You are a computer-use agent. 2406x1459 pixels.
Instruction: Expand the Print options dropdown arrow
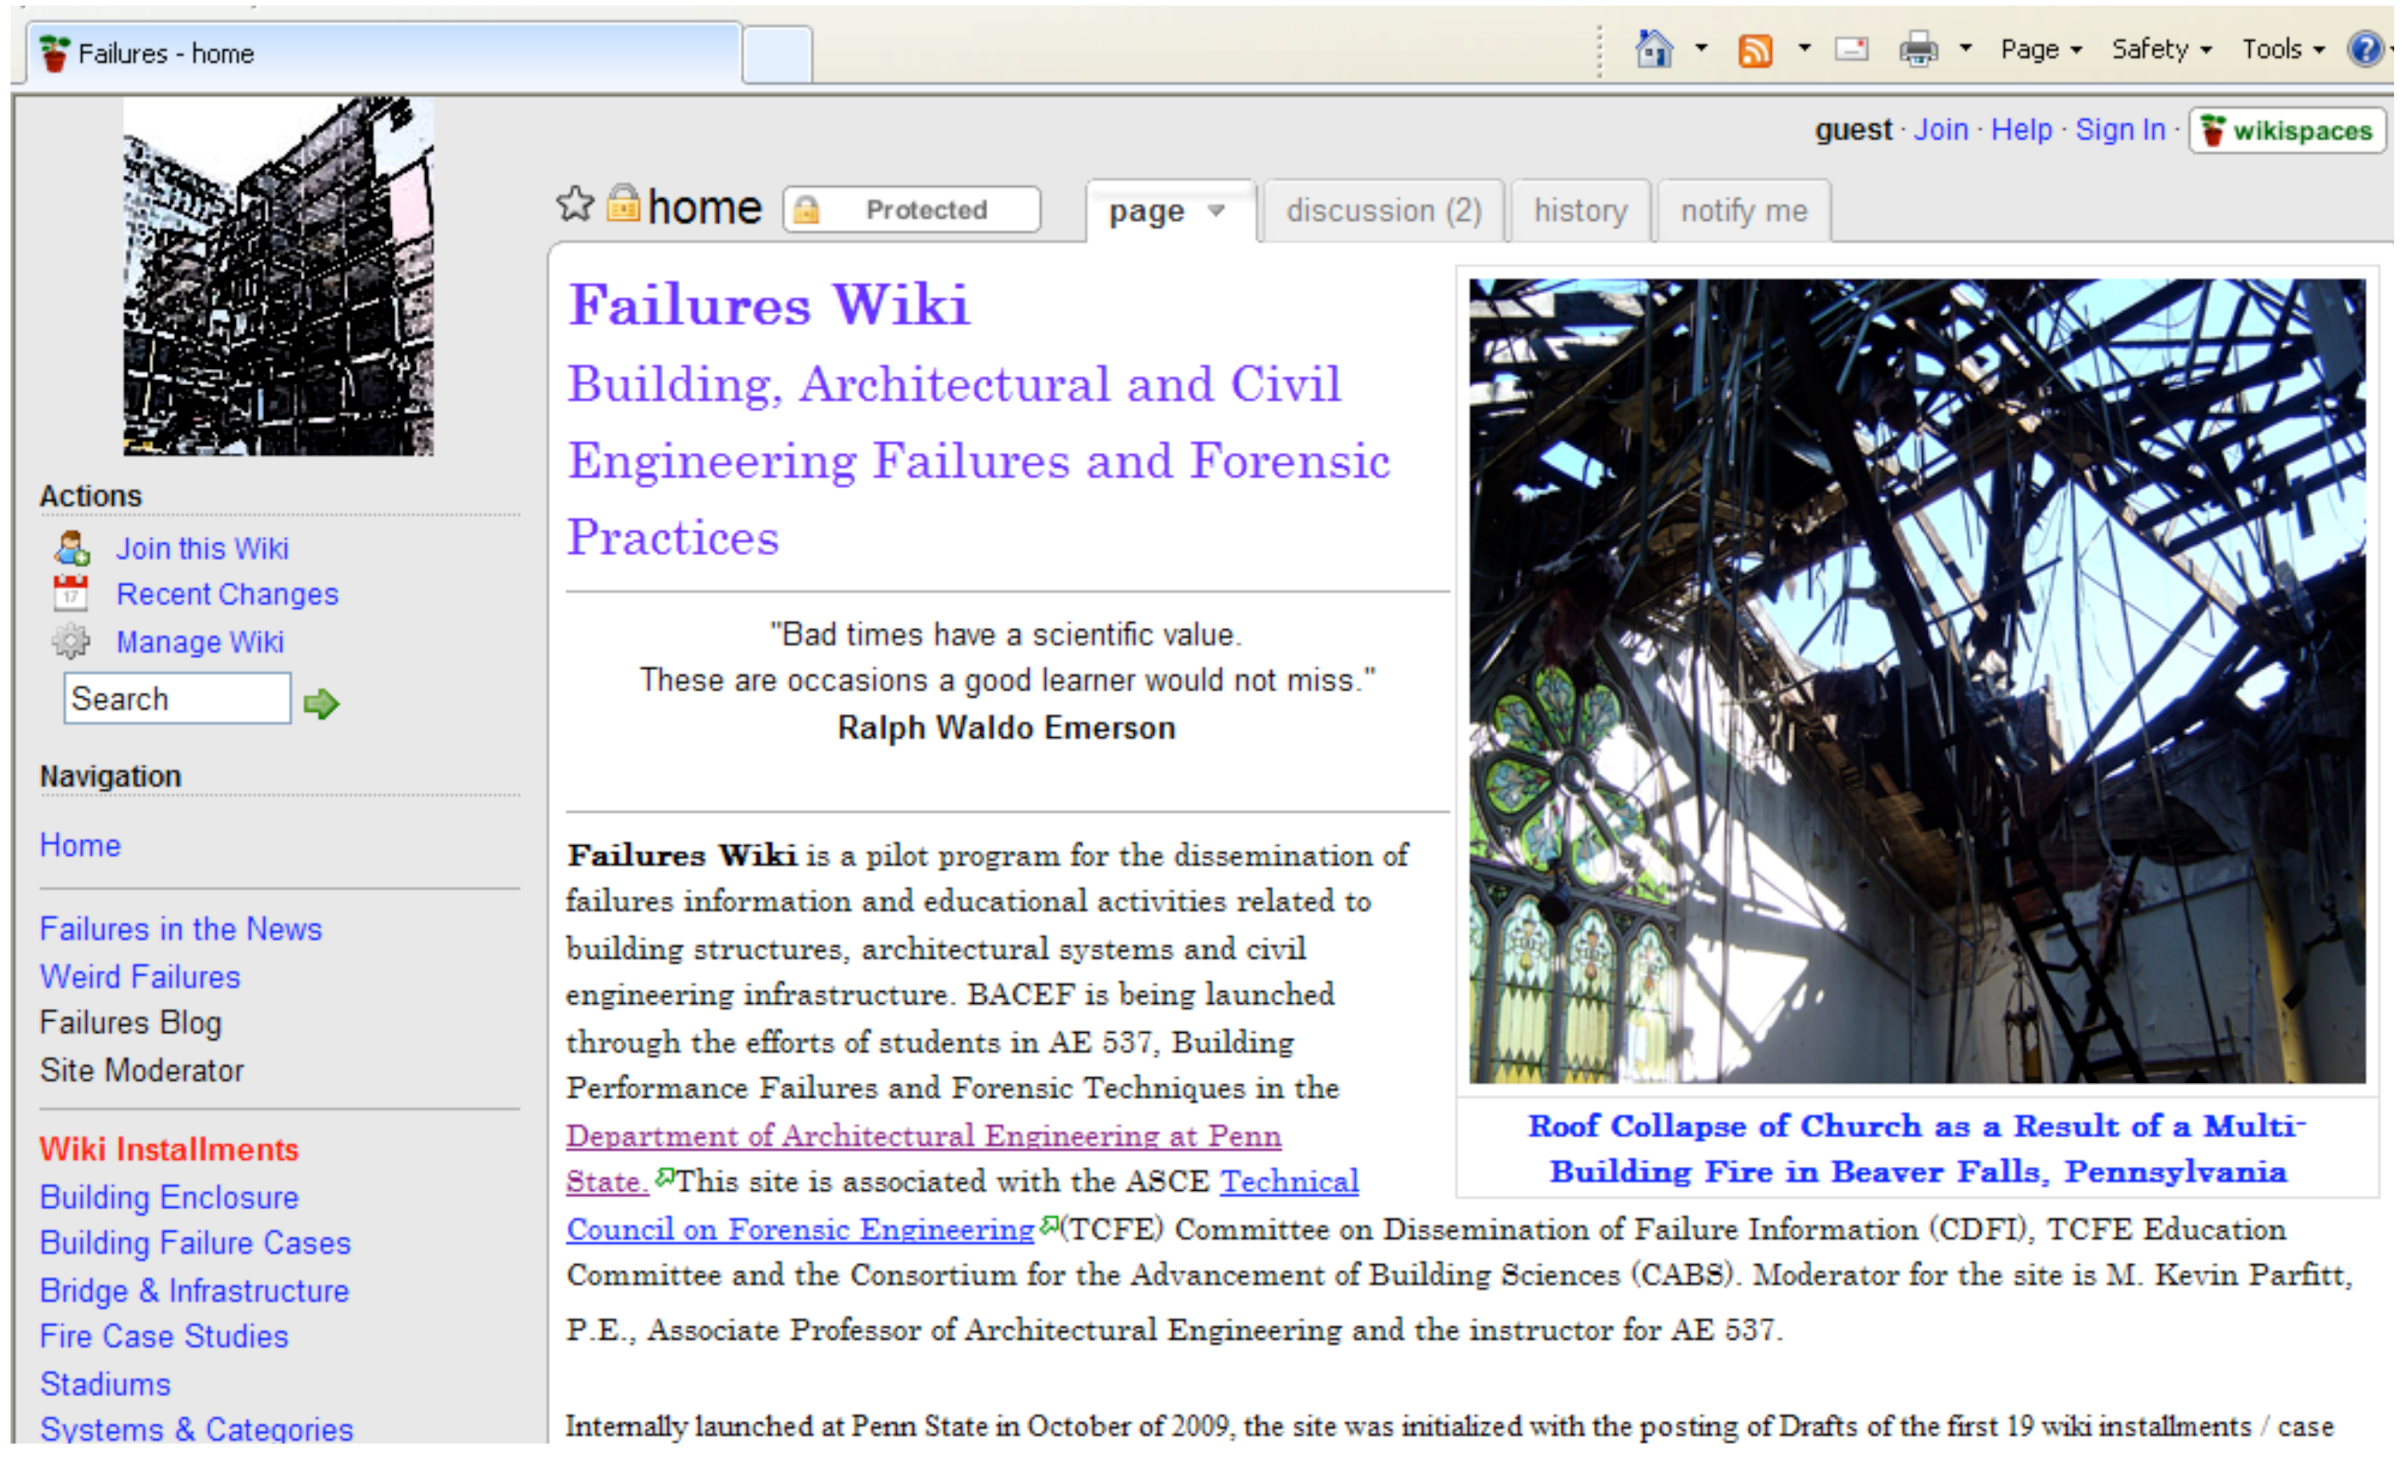[1965, 48]
